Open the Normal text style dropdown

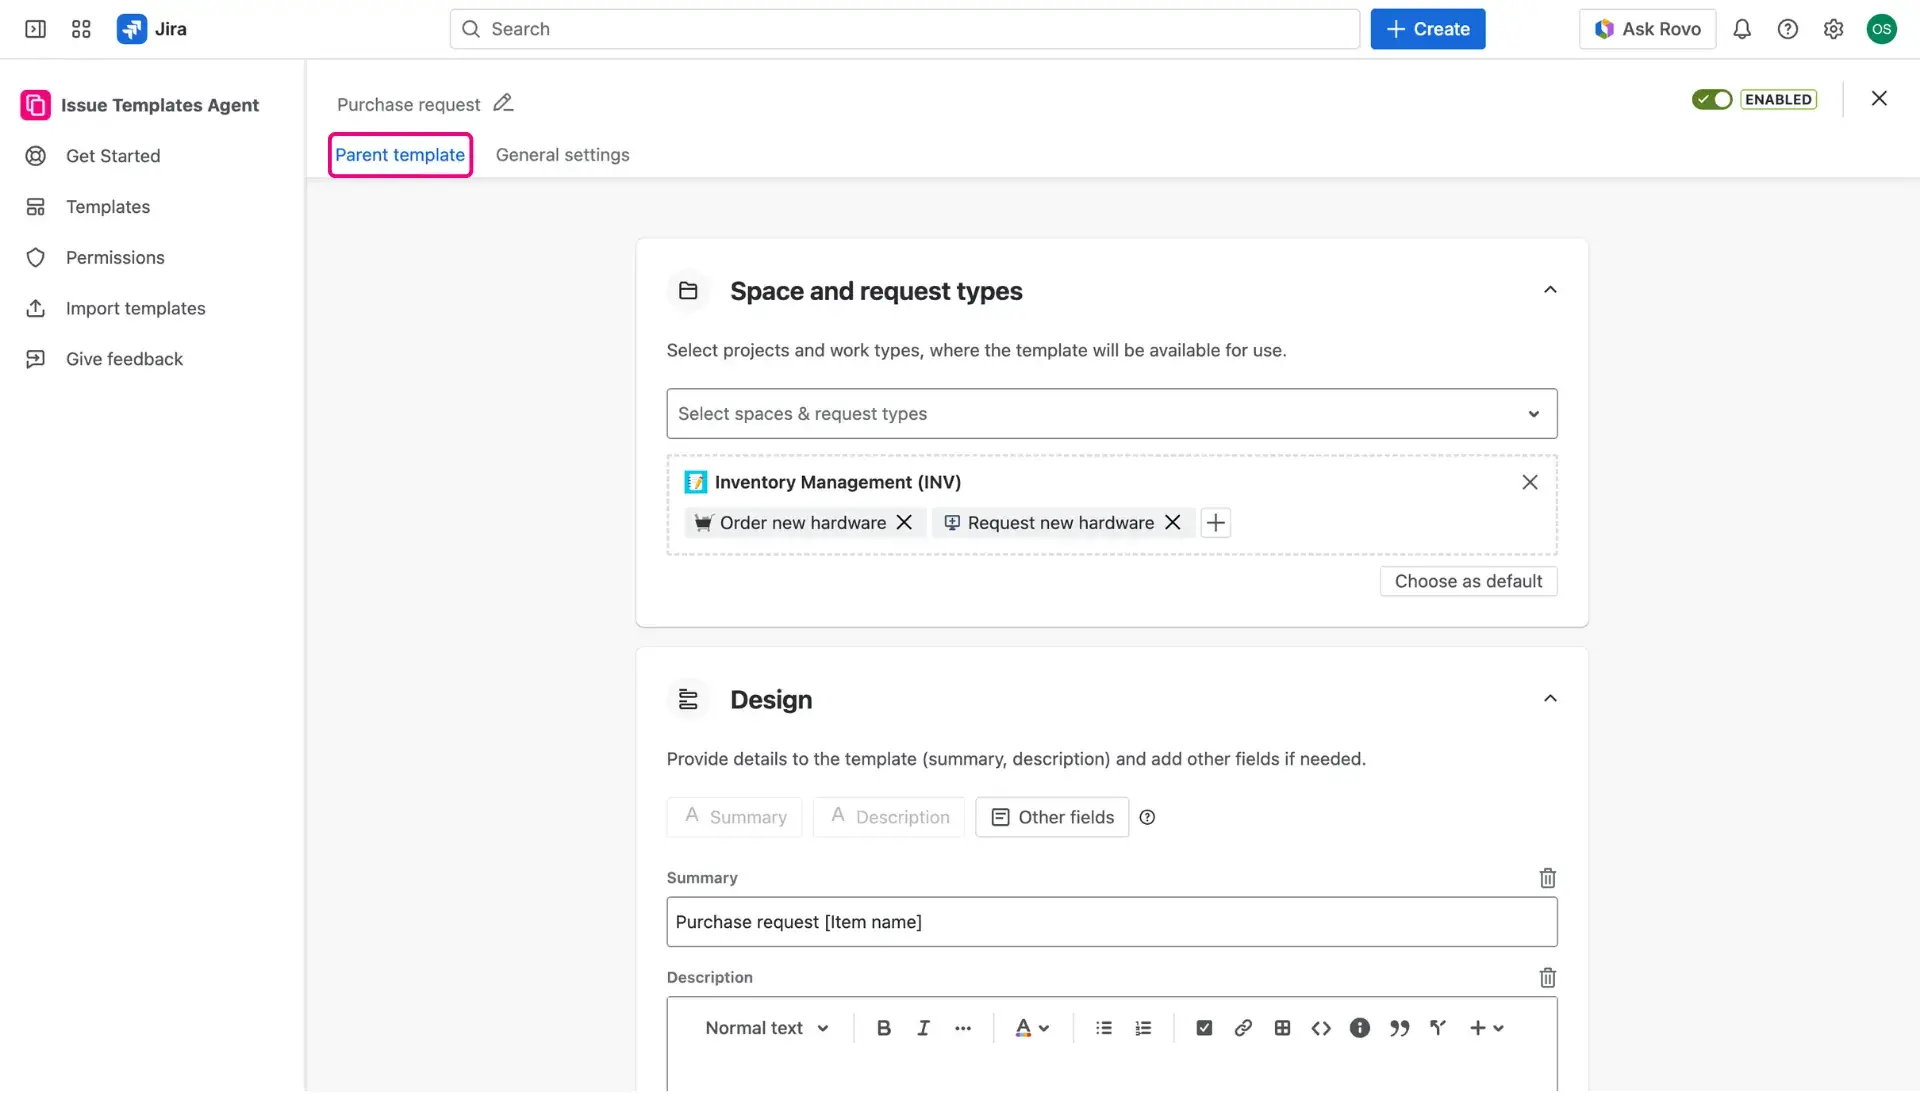[x=766, y=1027]
